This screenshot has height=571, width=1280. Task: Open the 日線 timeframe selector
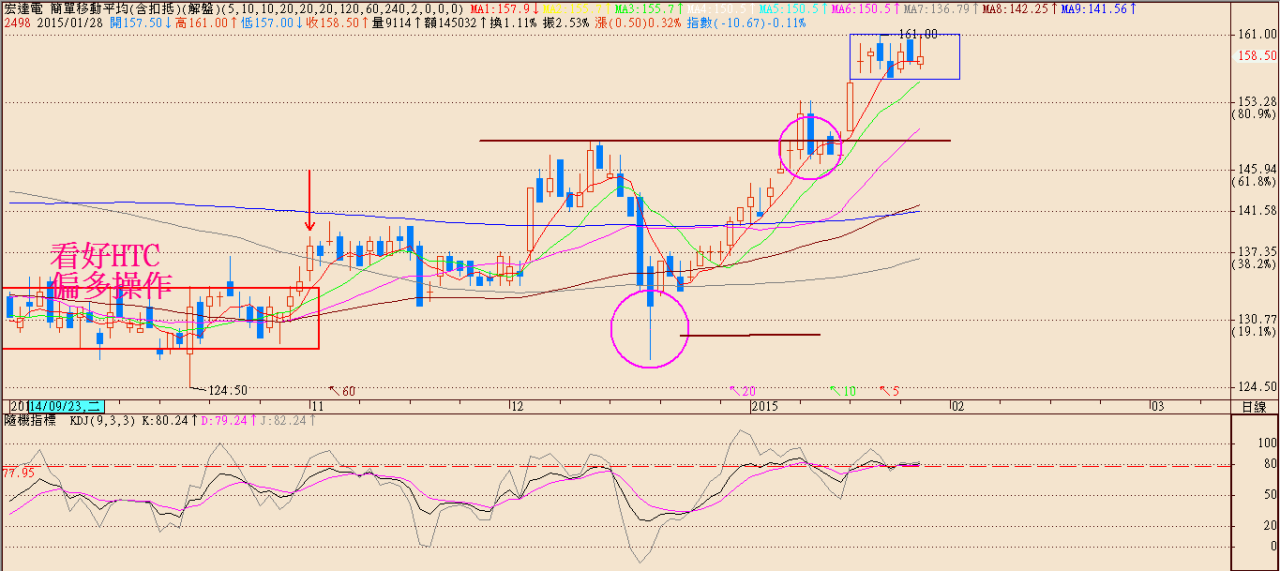coord(1252,407)
